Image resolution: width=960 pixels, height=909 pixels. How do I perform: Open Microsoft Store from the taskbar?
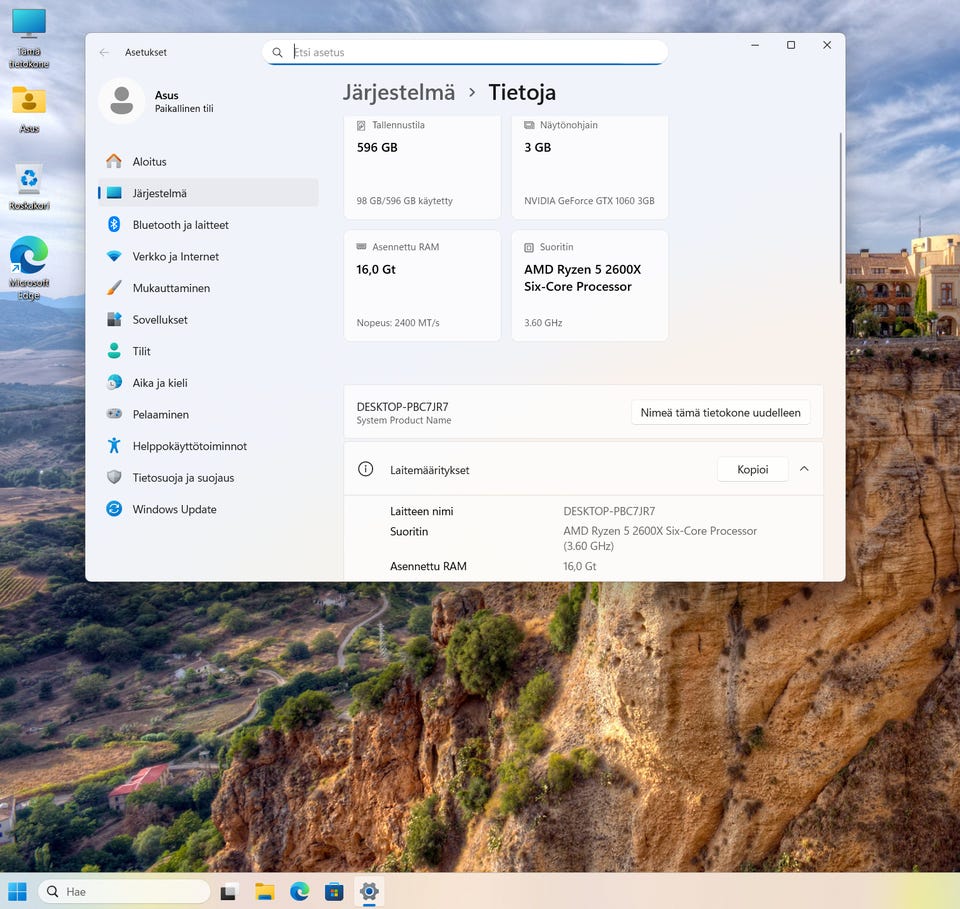tap(334, 892)
